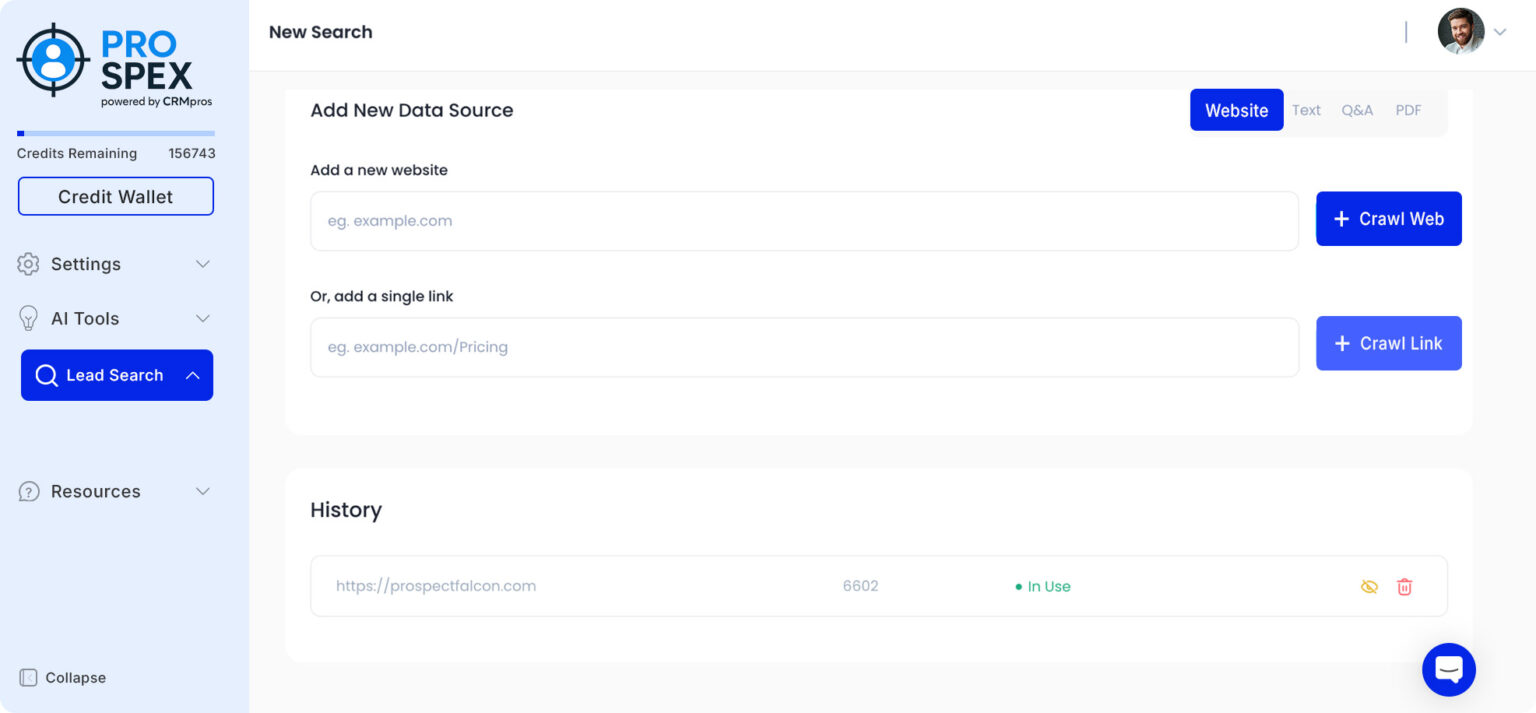Switch to the Q&A tab
The width and height of the screenshot is (1536, 713).
(1357, 110)
